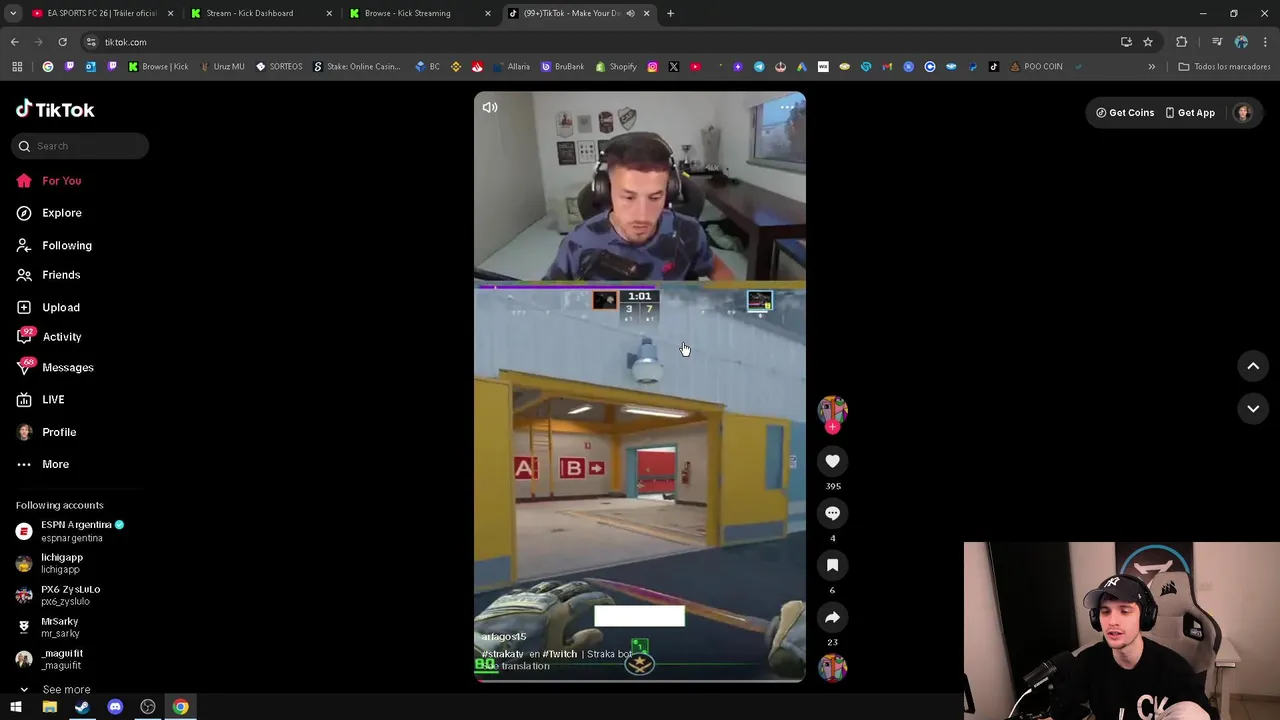Go back in browser history
This screenshot has width=1280, height=720.
click(x=14, y=42)
